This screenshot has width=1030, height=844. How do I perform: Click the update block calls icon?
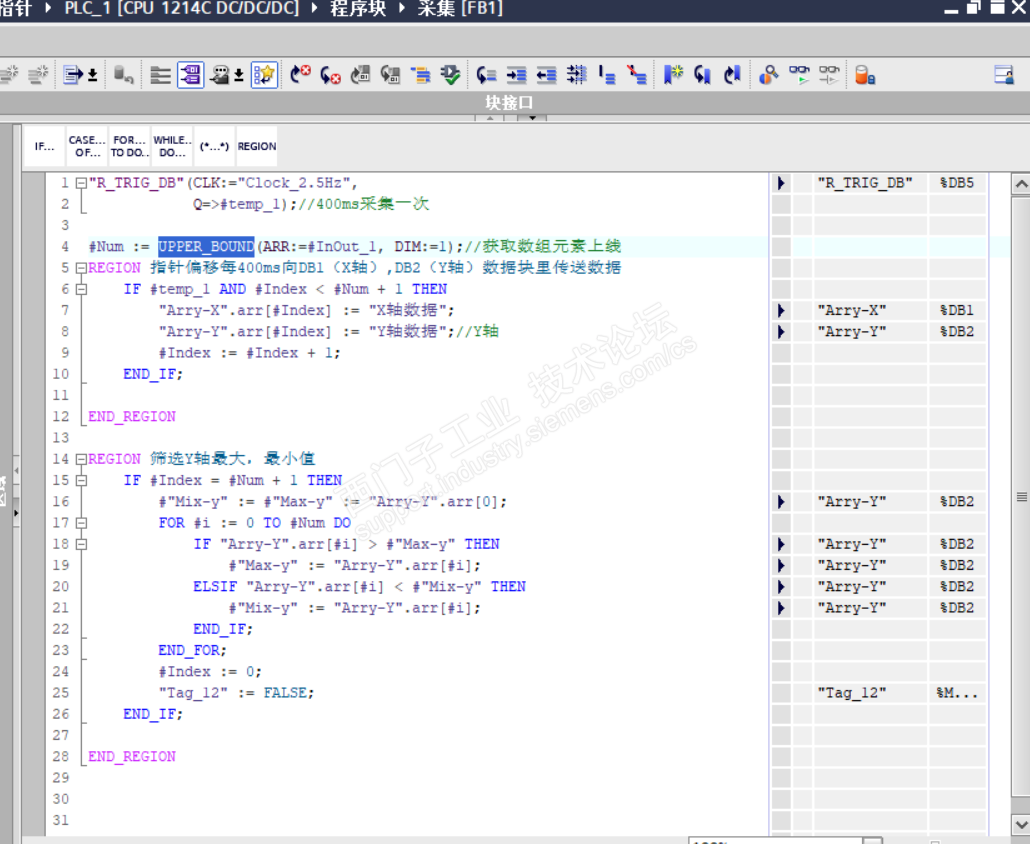[x=360, y=75]
